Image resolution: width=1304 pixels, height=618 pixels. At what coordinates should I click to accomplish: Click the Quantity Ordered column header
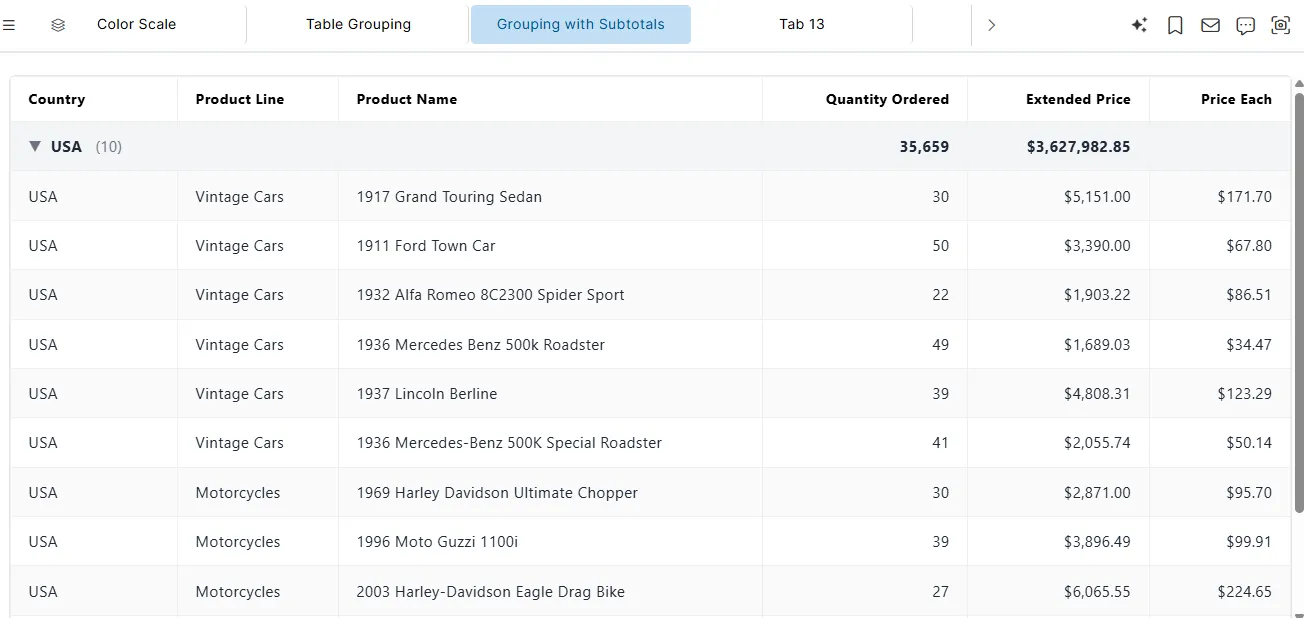tap(887, 99)
